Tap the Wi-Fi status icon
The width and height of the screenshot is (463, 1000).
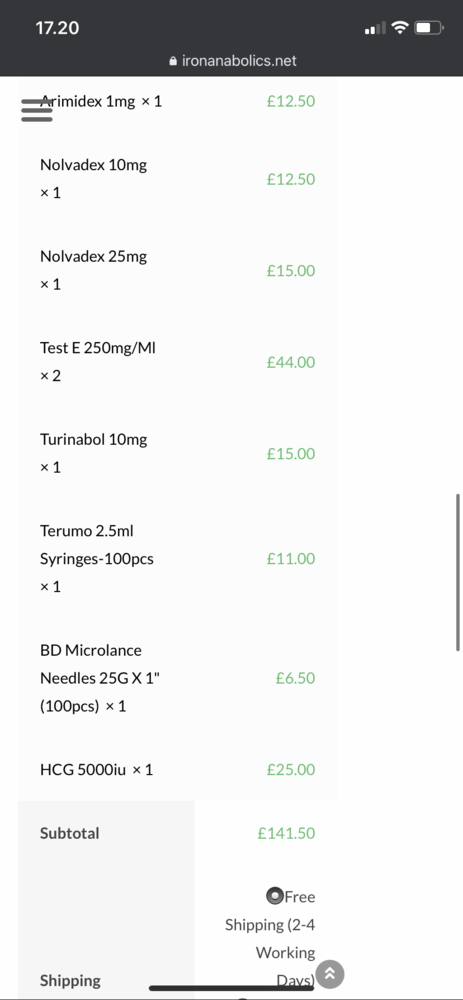400,27
